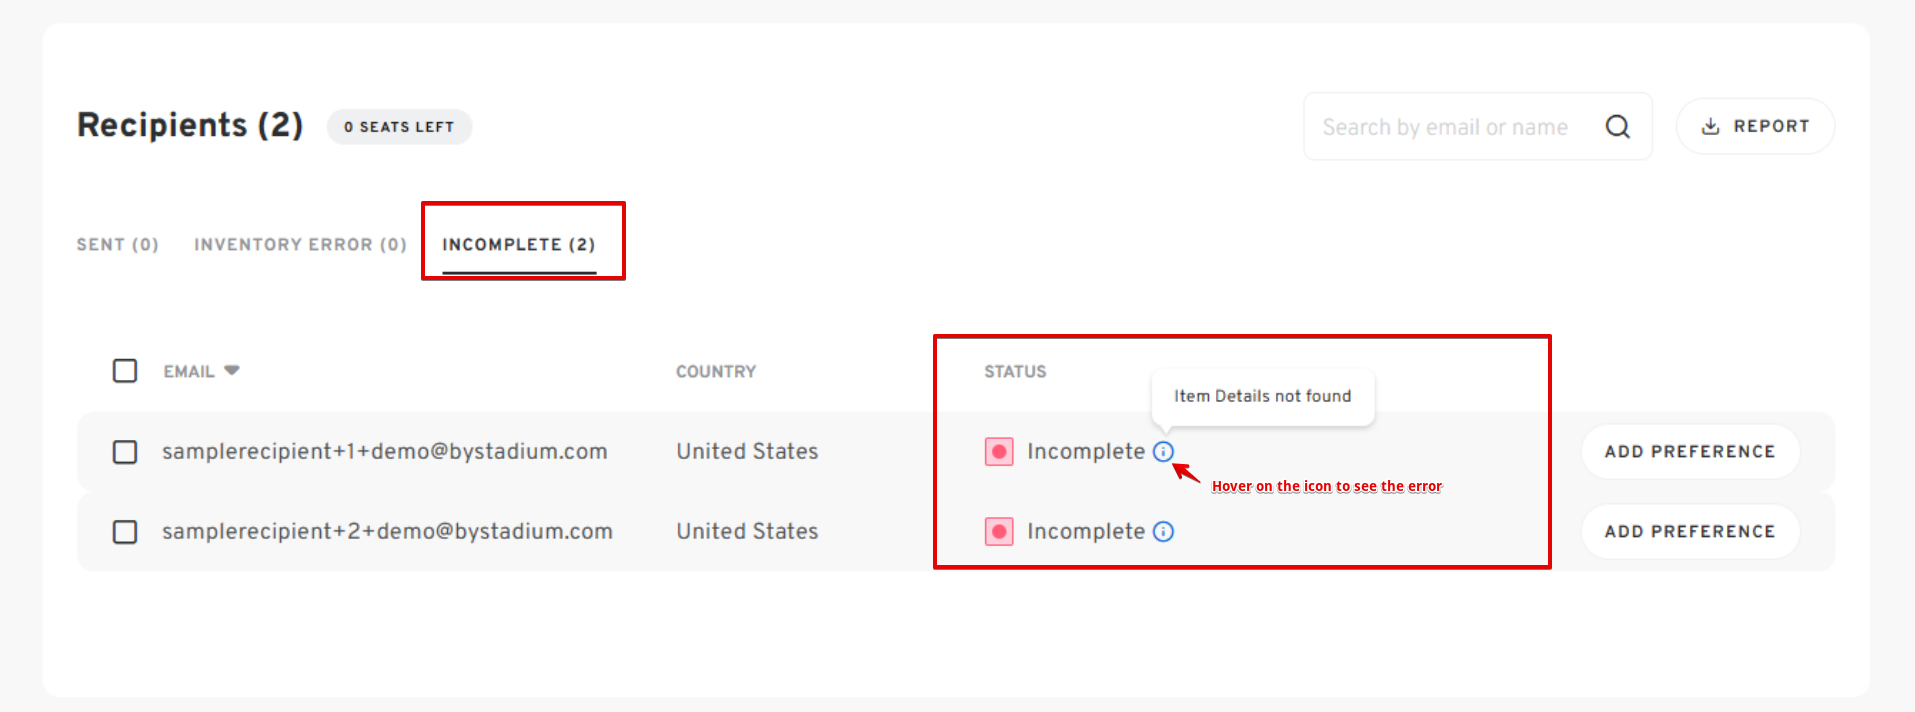The image size is (1915, 712).
Task: Focus the Search by email or name field
Action: click(x=1478, y=126)
